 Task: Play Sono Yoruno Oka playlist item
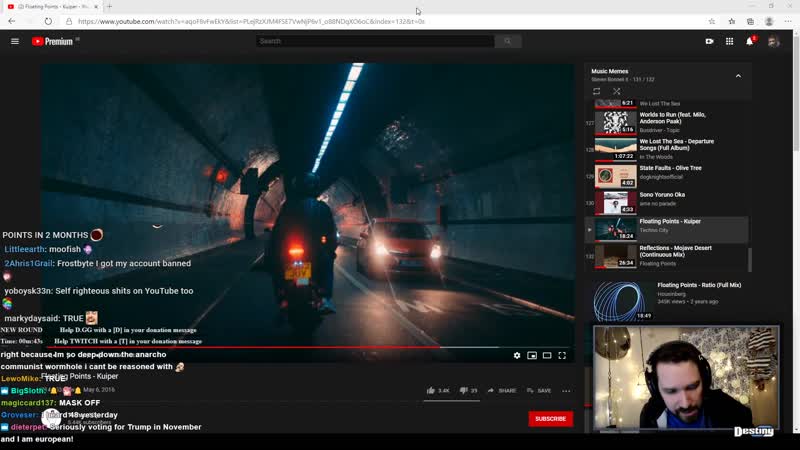(x=667, y=203)
